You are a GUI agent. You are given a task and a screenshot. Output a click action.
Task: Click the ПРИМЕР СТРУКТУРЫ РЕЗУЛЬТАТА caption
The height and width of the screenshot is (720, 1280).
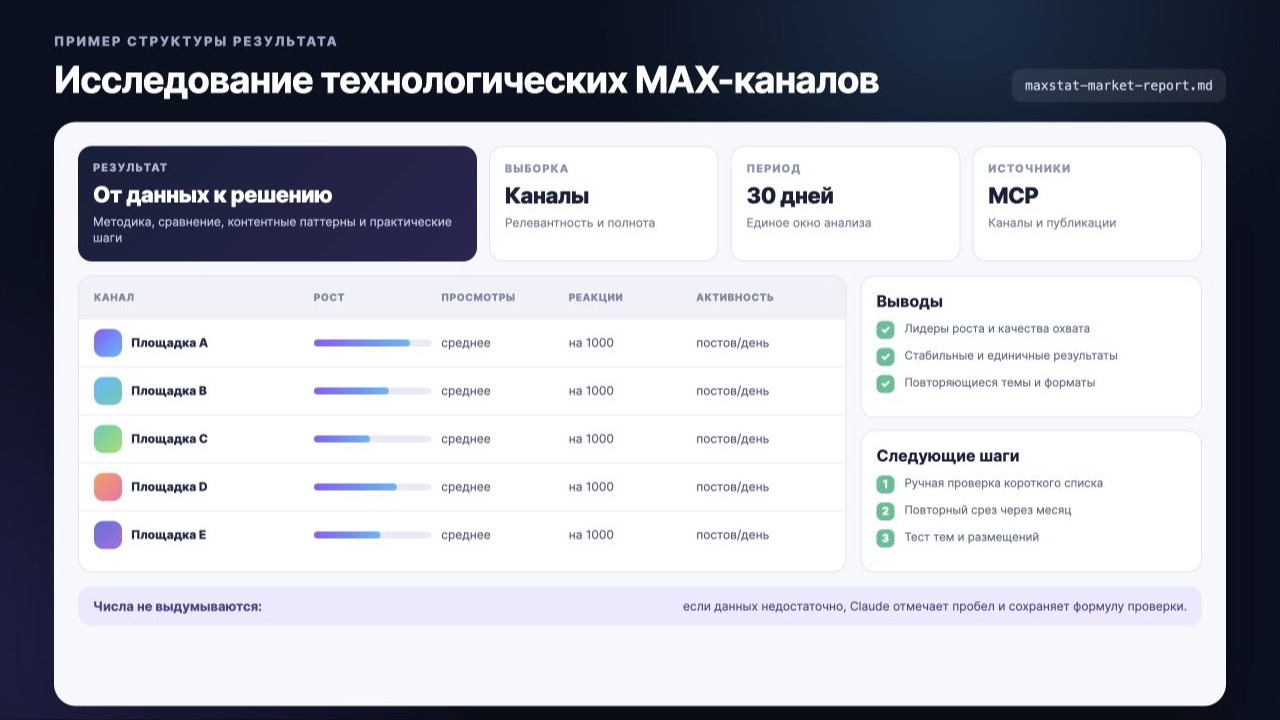(x=196, y=42)
